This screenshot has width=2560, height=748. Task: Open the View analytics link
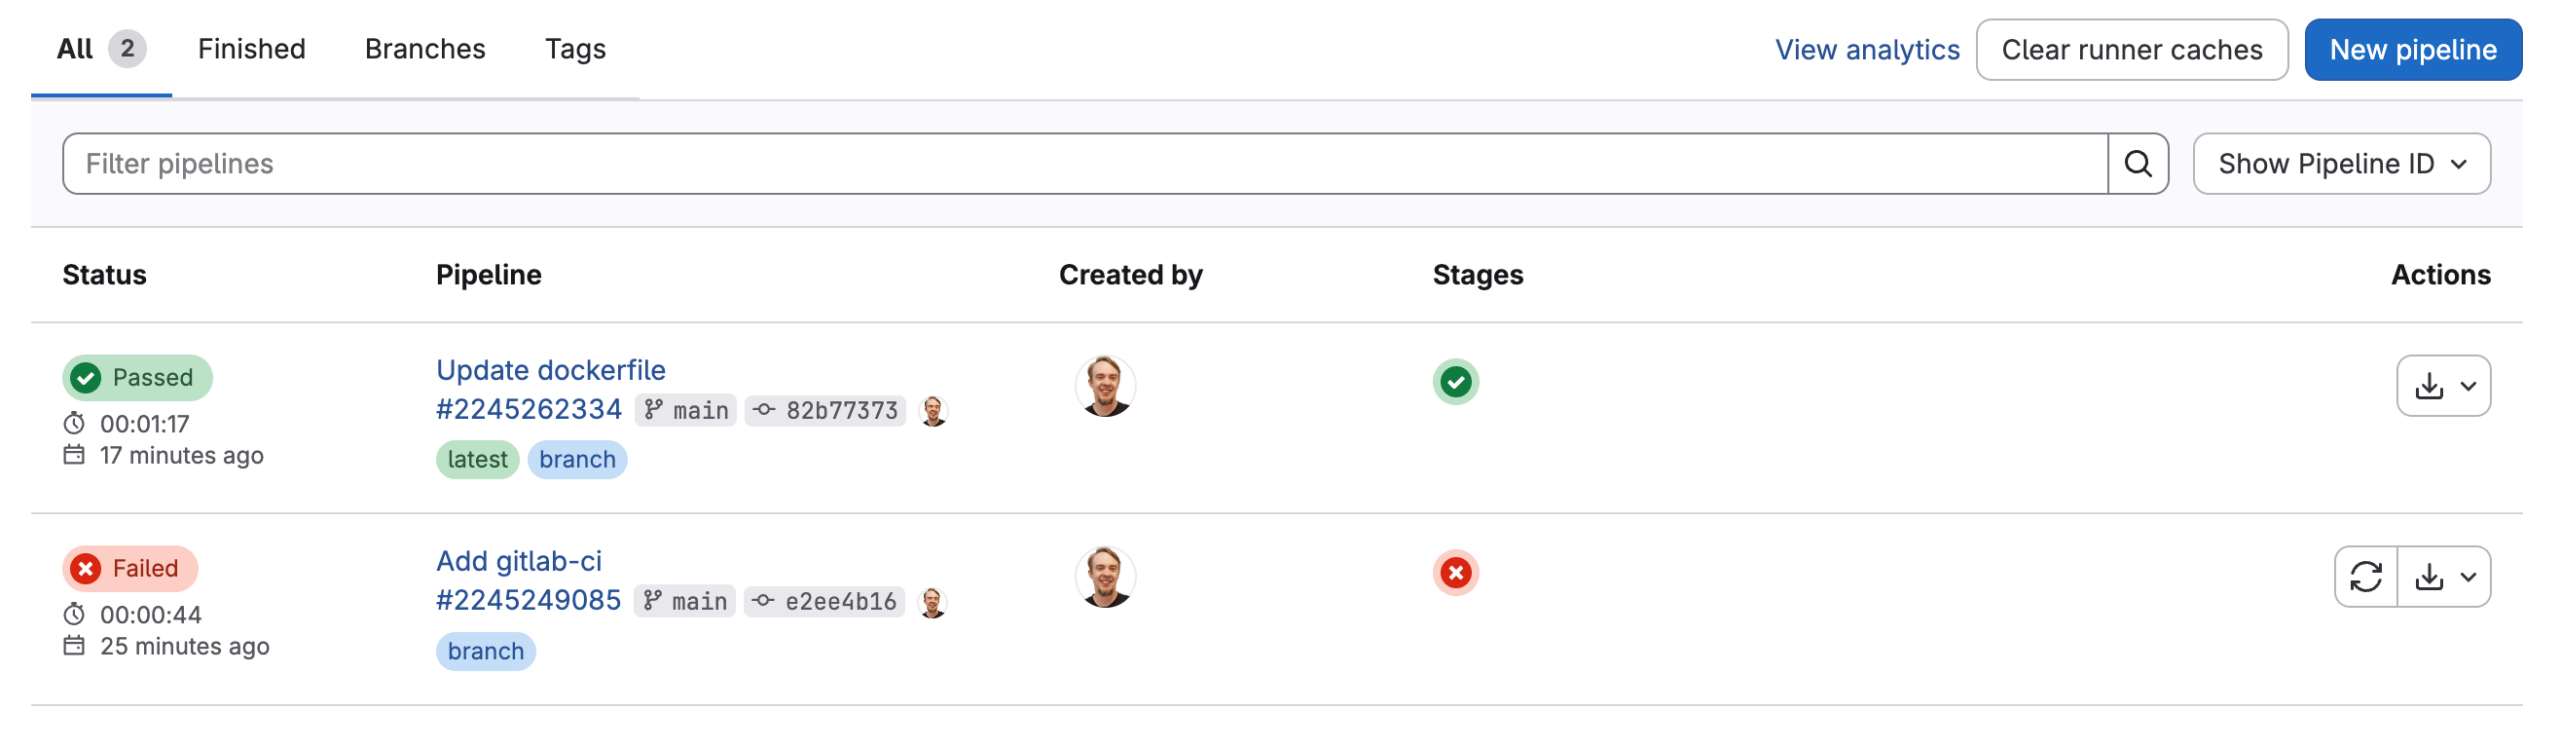click(x=1866, y=50)
